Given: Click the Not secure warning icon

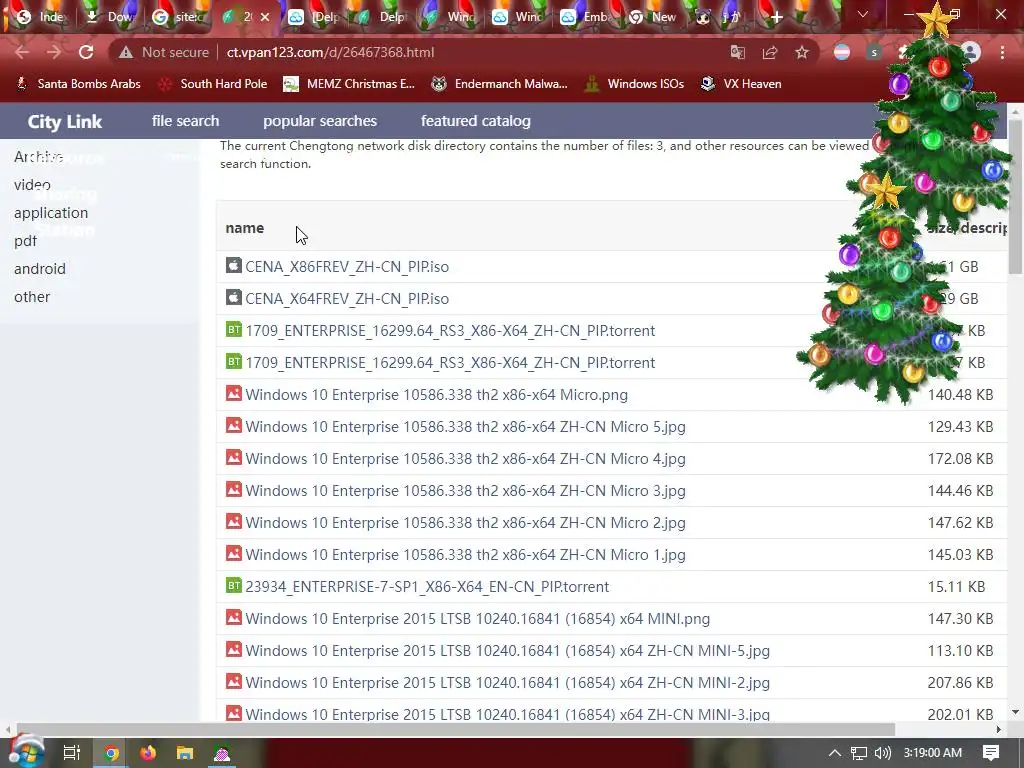Looking at the screenshot, I should click(x=126, y=52).
